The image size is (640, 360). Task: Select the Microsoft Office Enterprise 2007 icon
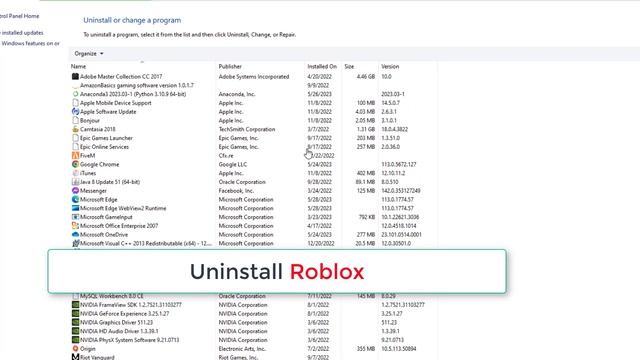click(x=75, y=226)
